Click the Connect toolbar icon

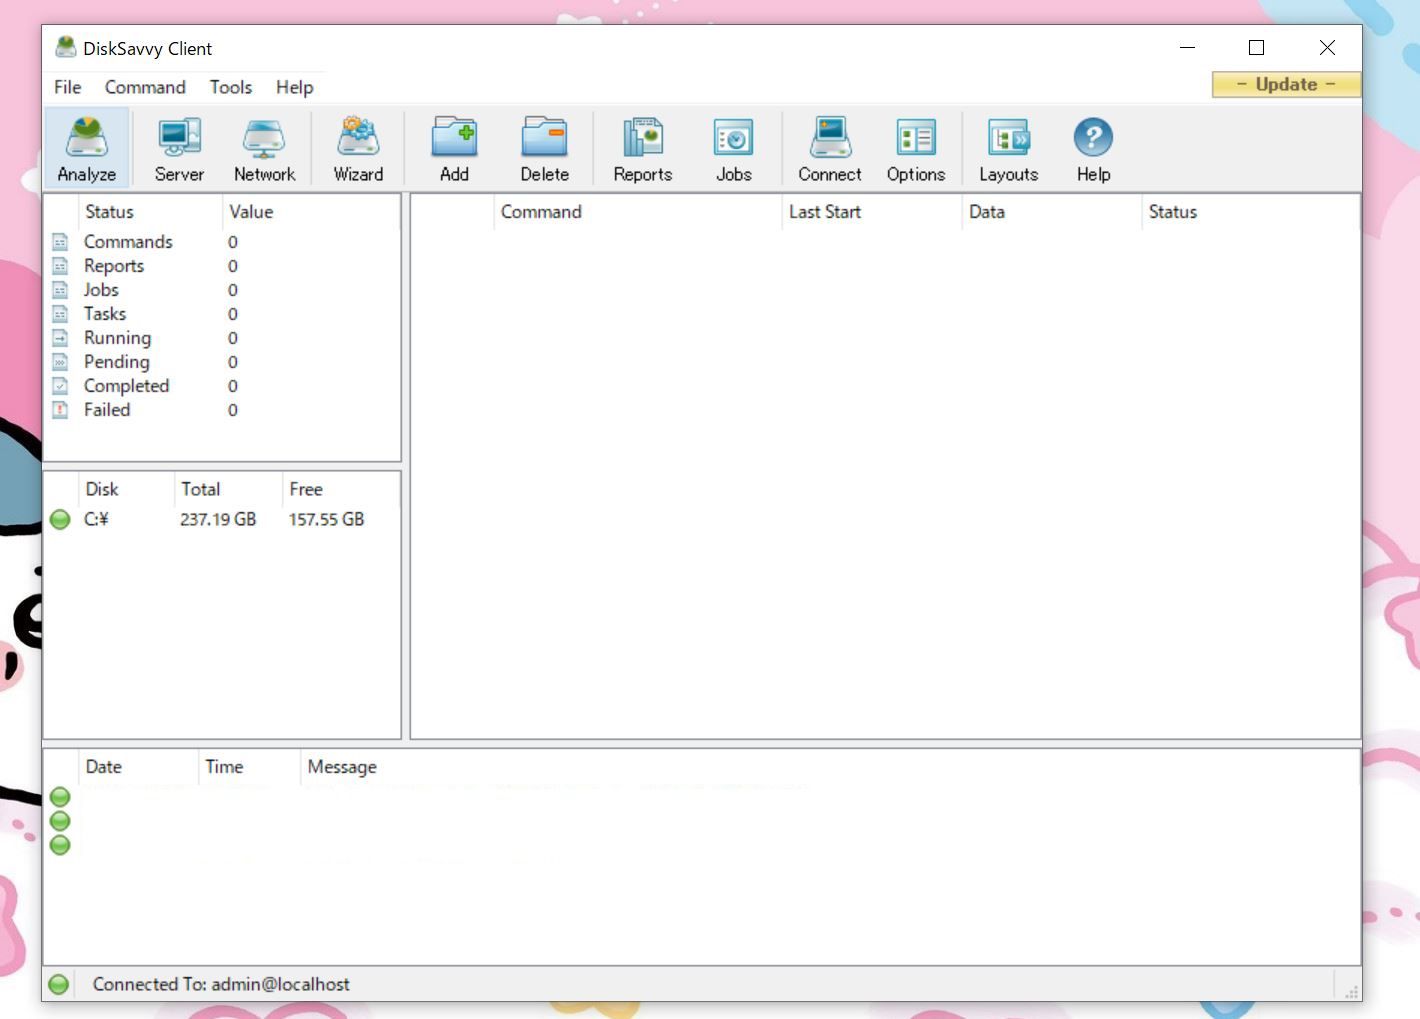tap(829, 149)
